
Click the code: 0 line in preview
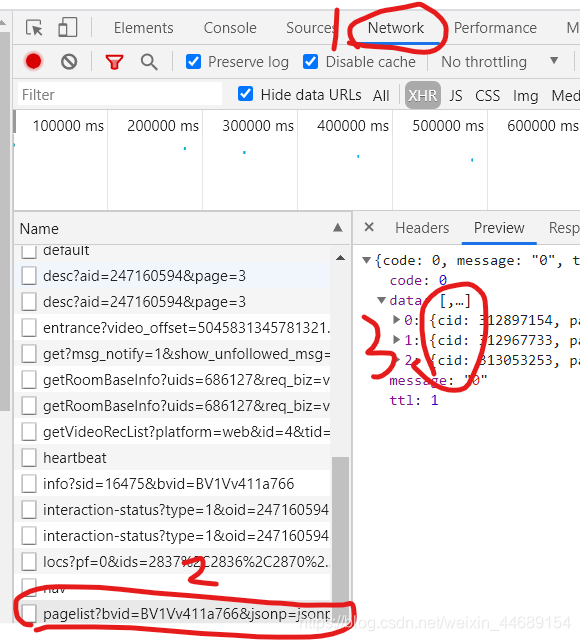point(418,280)
